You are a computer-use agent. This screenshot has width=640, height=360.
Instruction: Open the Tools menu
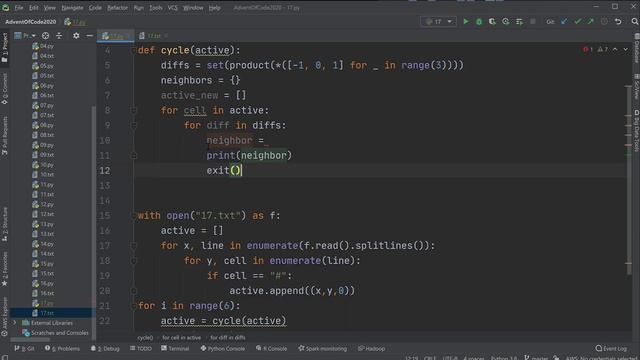coord(156,7)
